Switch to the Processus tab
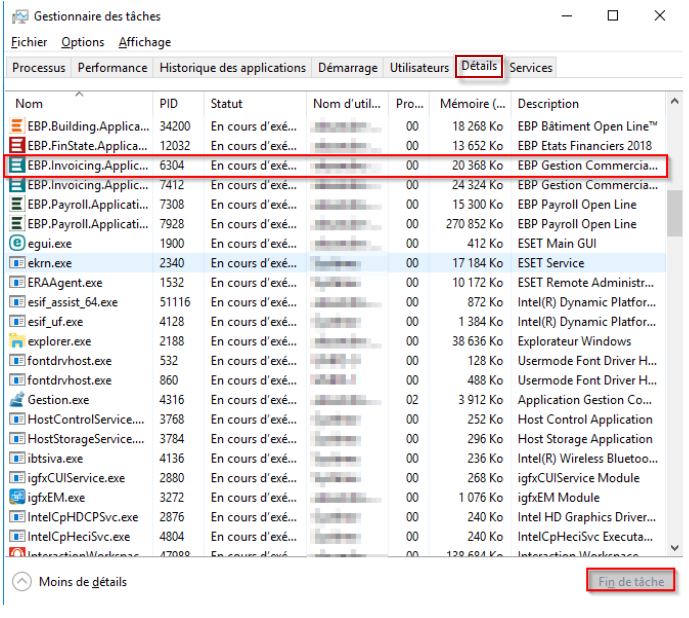 (x=39, y=68)
